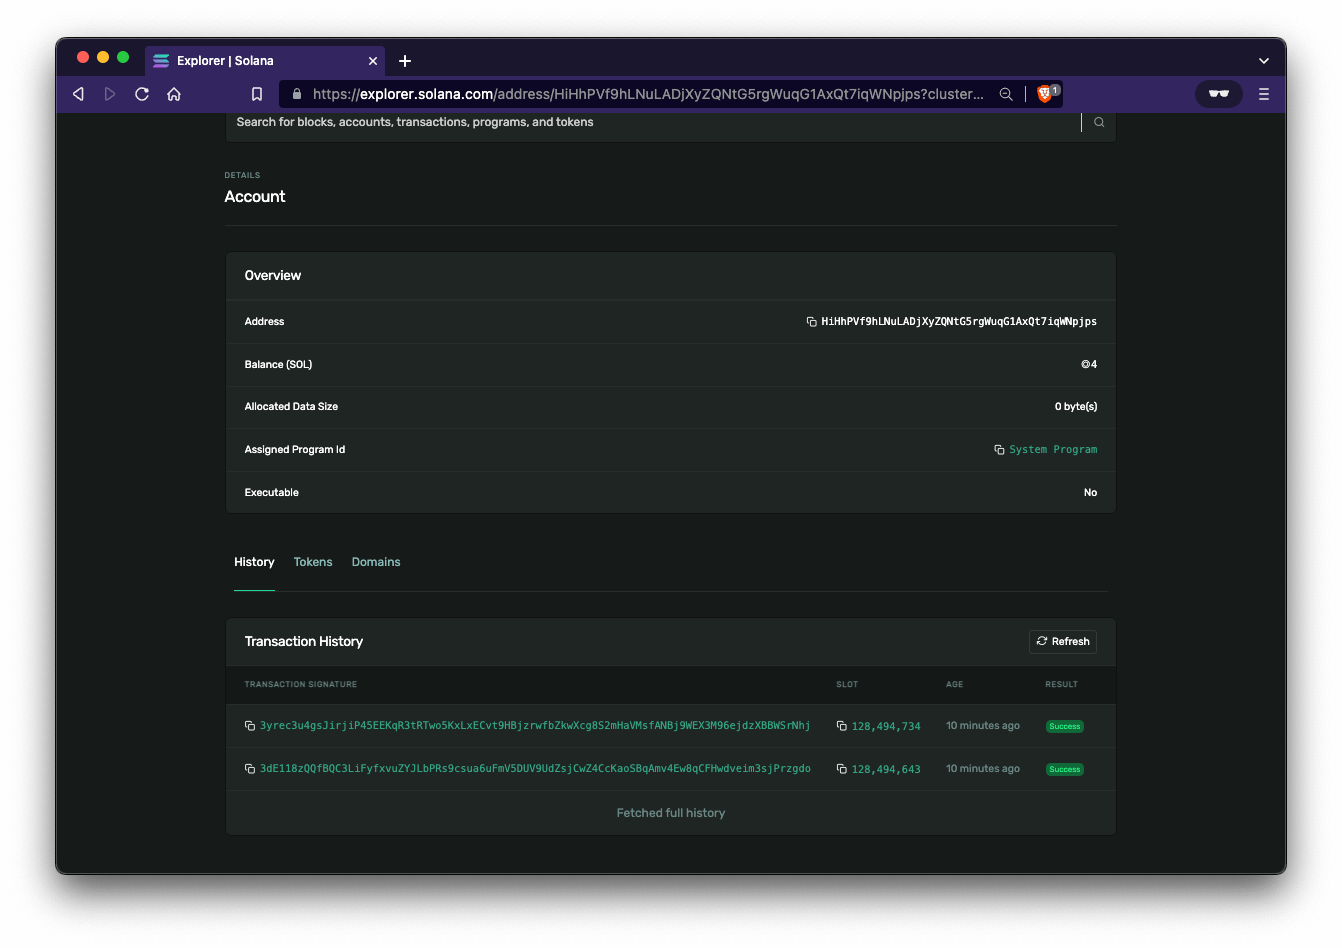Click the 'Allocated Data Size' label
Image resolution: width=1342 pixels, height=948 pixels.
tap(291, 407)
